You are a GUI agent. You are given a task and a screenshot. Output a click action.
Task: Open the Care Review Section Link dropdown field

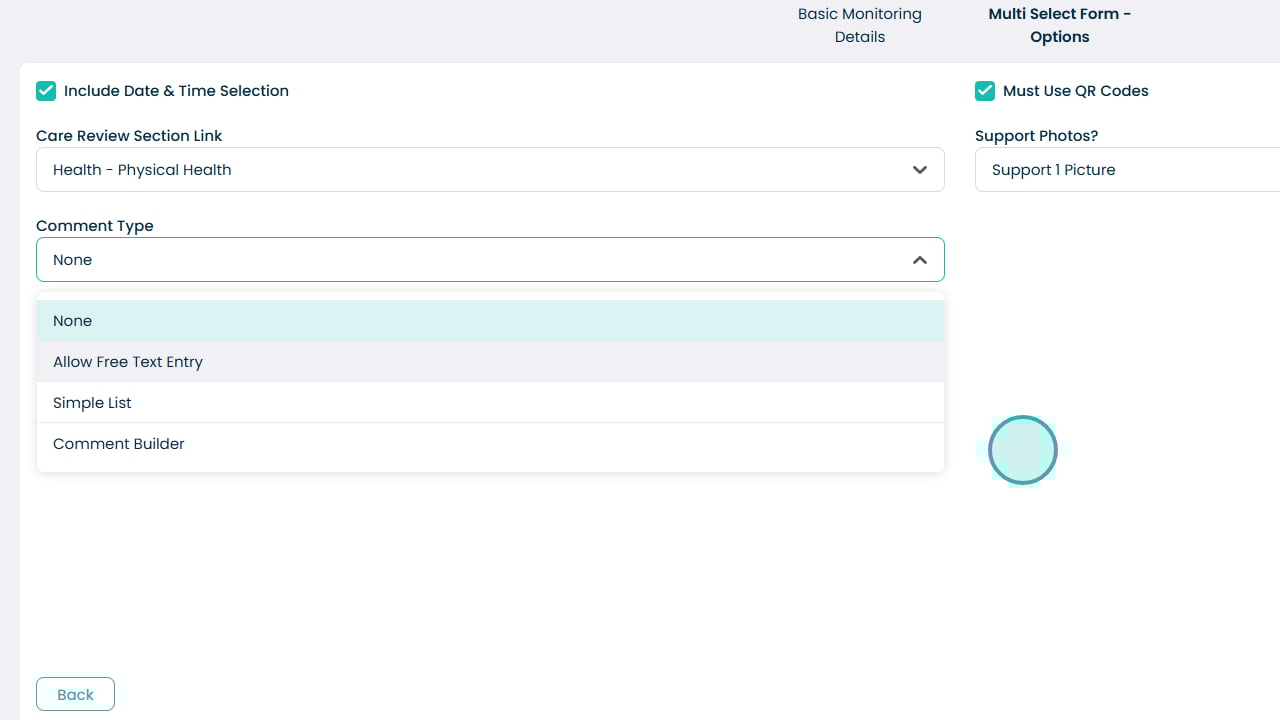[470, 170]
